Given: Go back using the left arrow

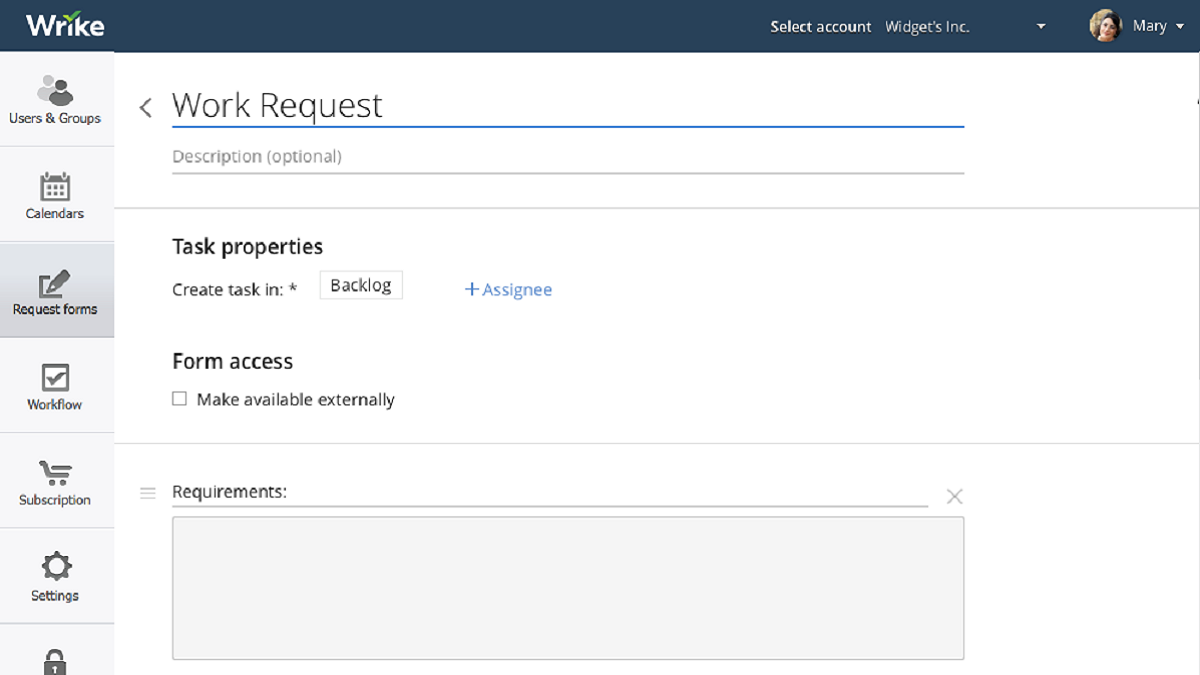Looking at the screenshot, I should [x=146, y=108].
